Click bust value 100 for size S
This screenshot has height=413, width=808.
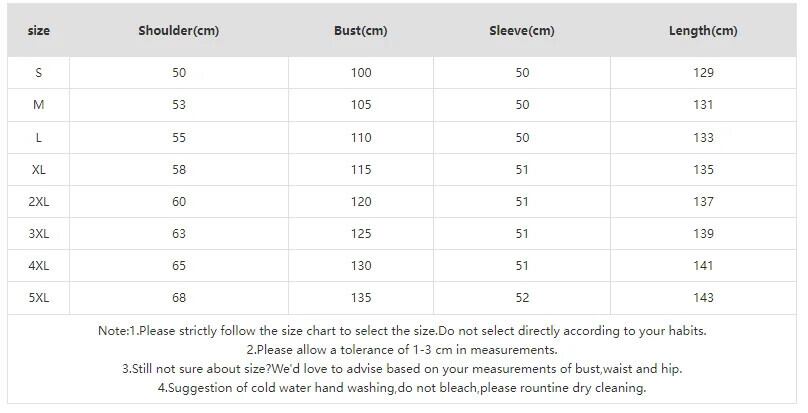pyautogui.click(x=361, y=73)
